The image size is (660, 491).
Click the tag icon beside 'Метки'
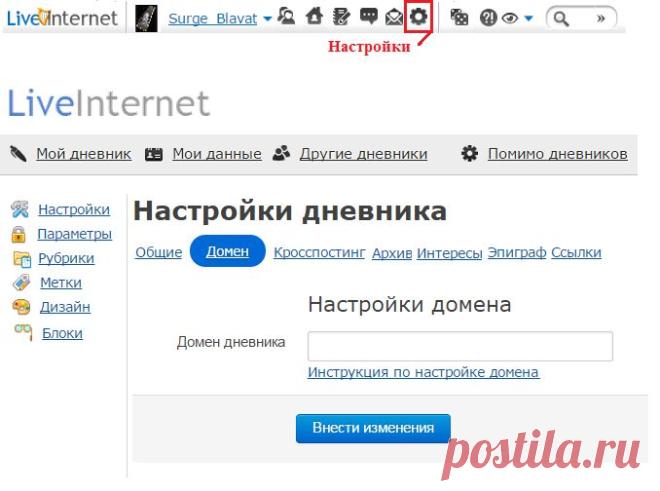point(21,282)
